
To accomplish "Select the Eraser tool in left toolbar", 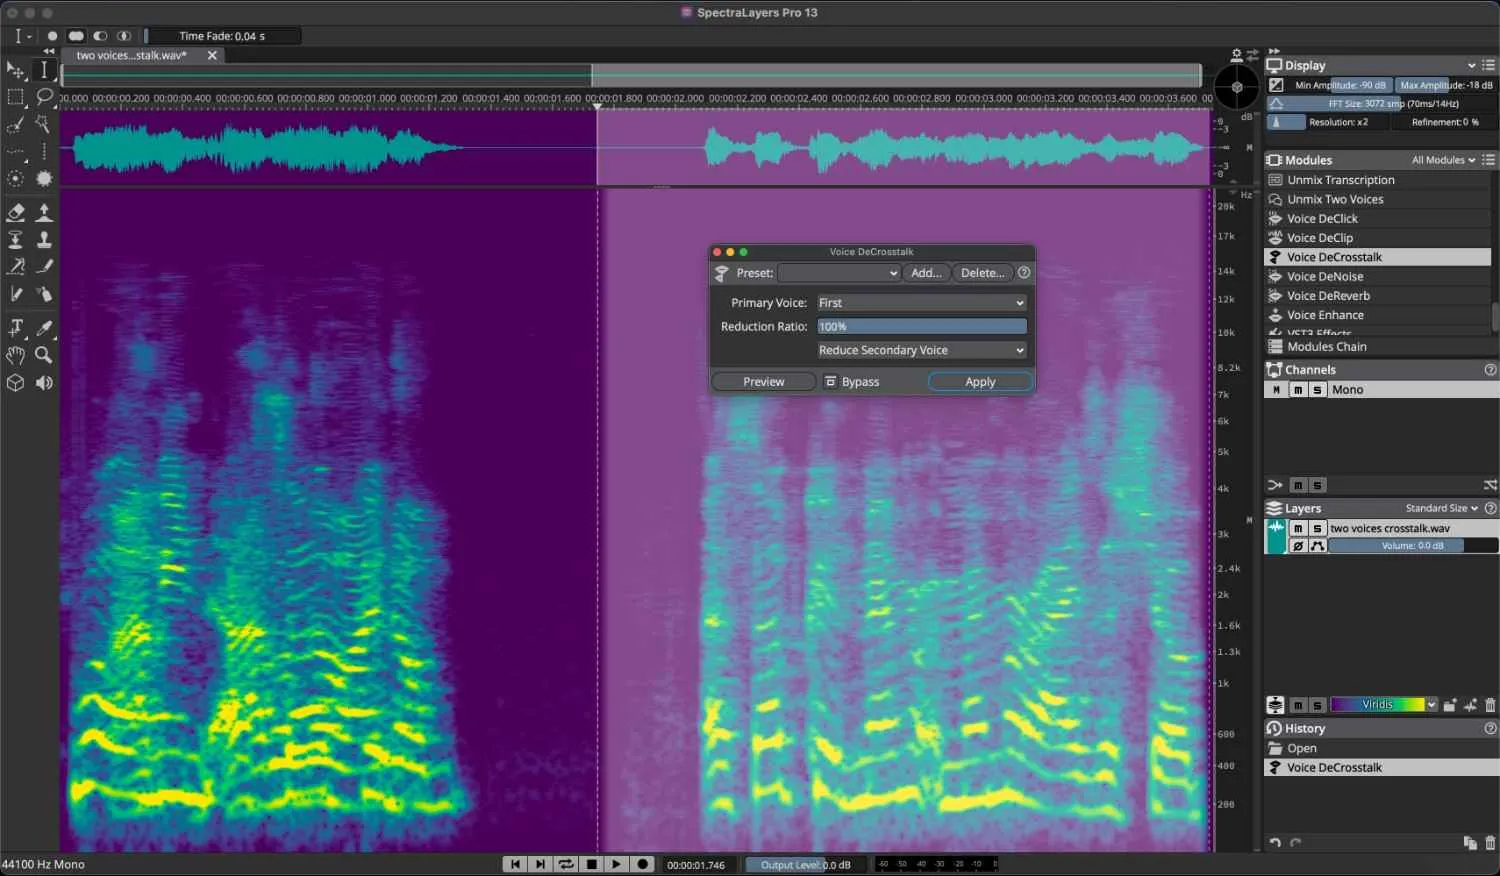I will [16, 212].
